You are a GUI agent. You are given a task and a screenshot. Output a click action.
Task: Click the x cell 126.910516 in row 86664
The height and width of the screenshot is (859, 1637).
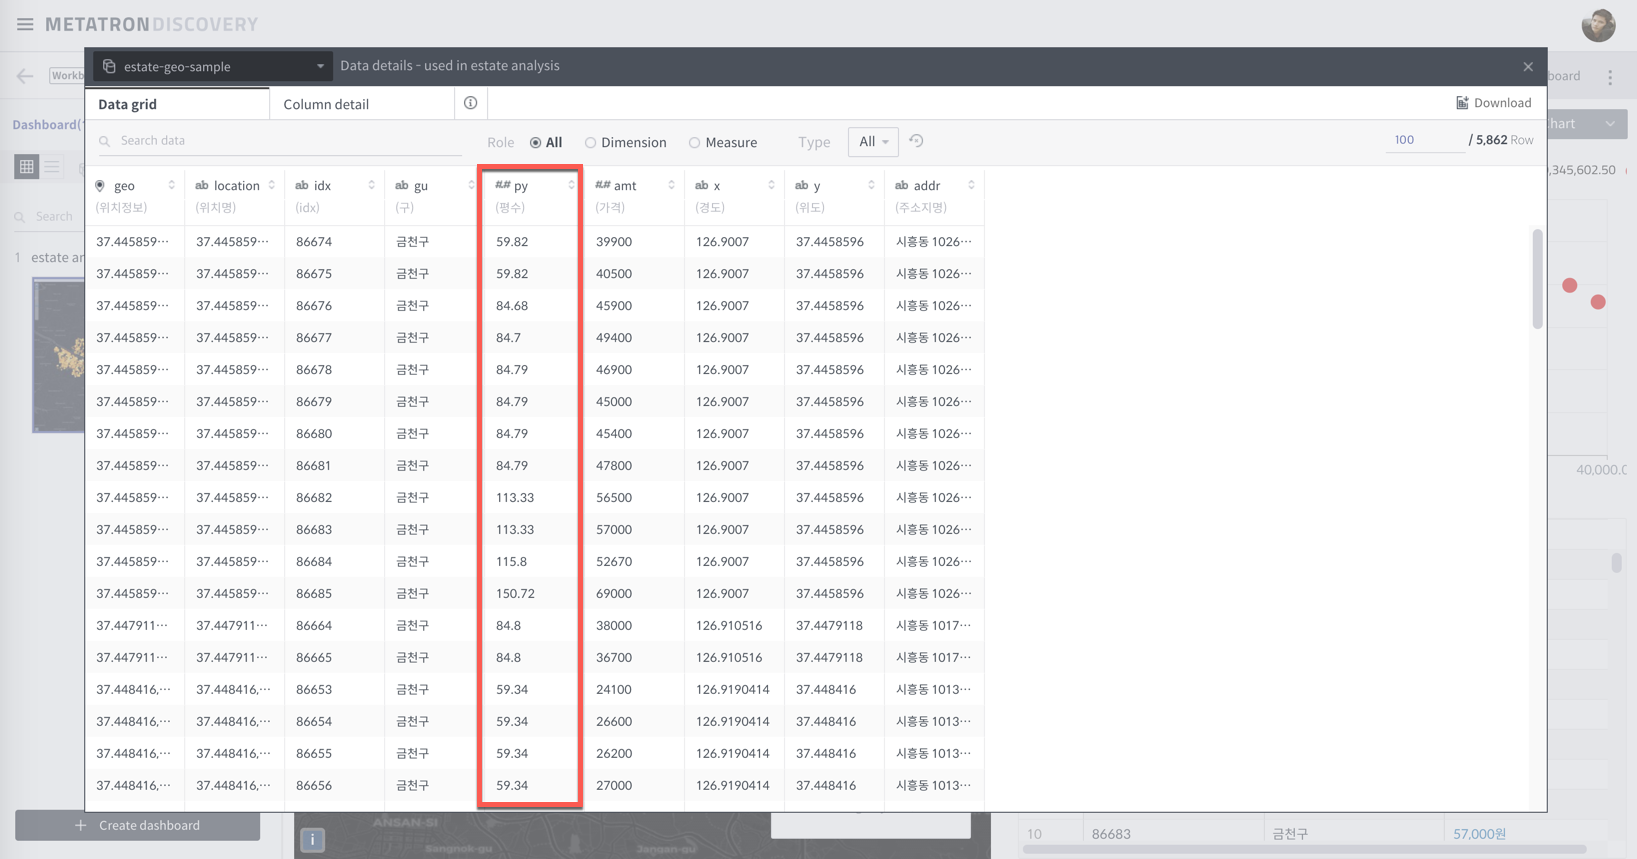[729, 626]
